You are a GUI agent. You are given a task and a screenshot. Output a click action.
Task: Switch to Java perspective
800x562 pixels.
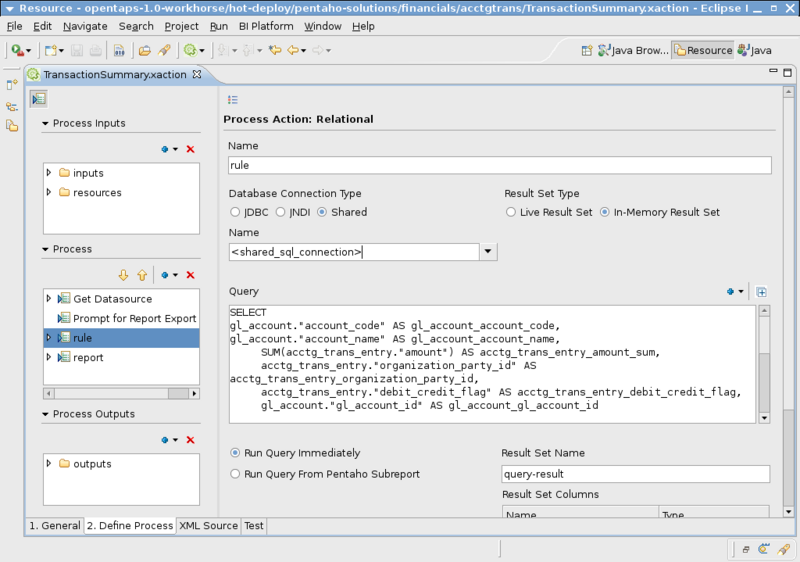click(755, 50)
